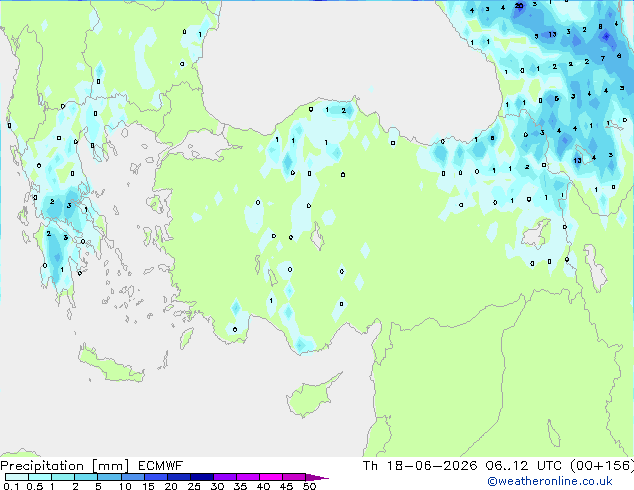
Task: Click the 2–5 mm legend color swatch
Action: 86,477
